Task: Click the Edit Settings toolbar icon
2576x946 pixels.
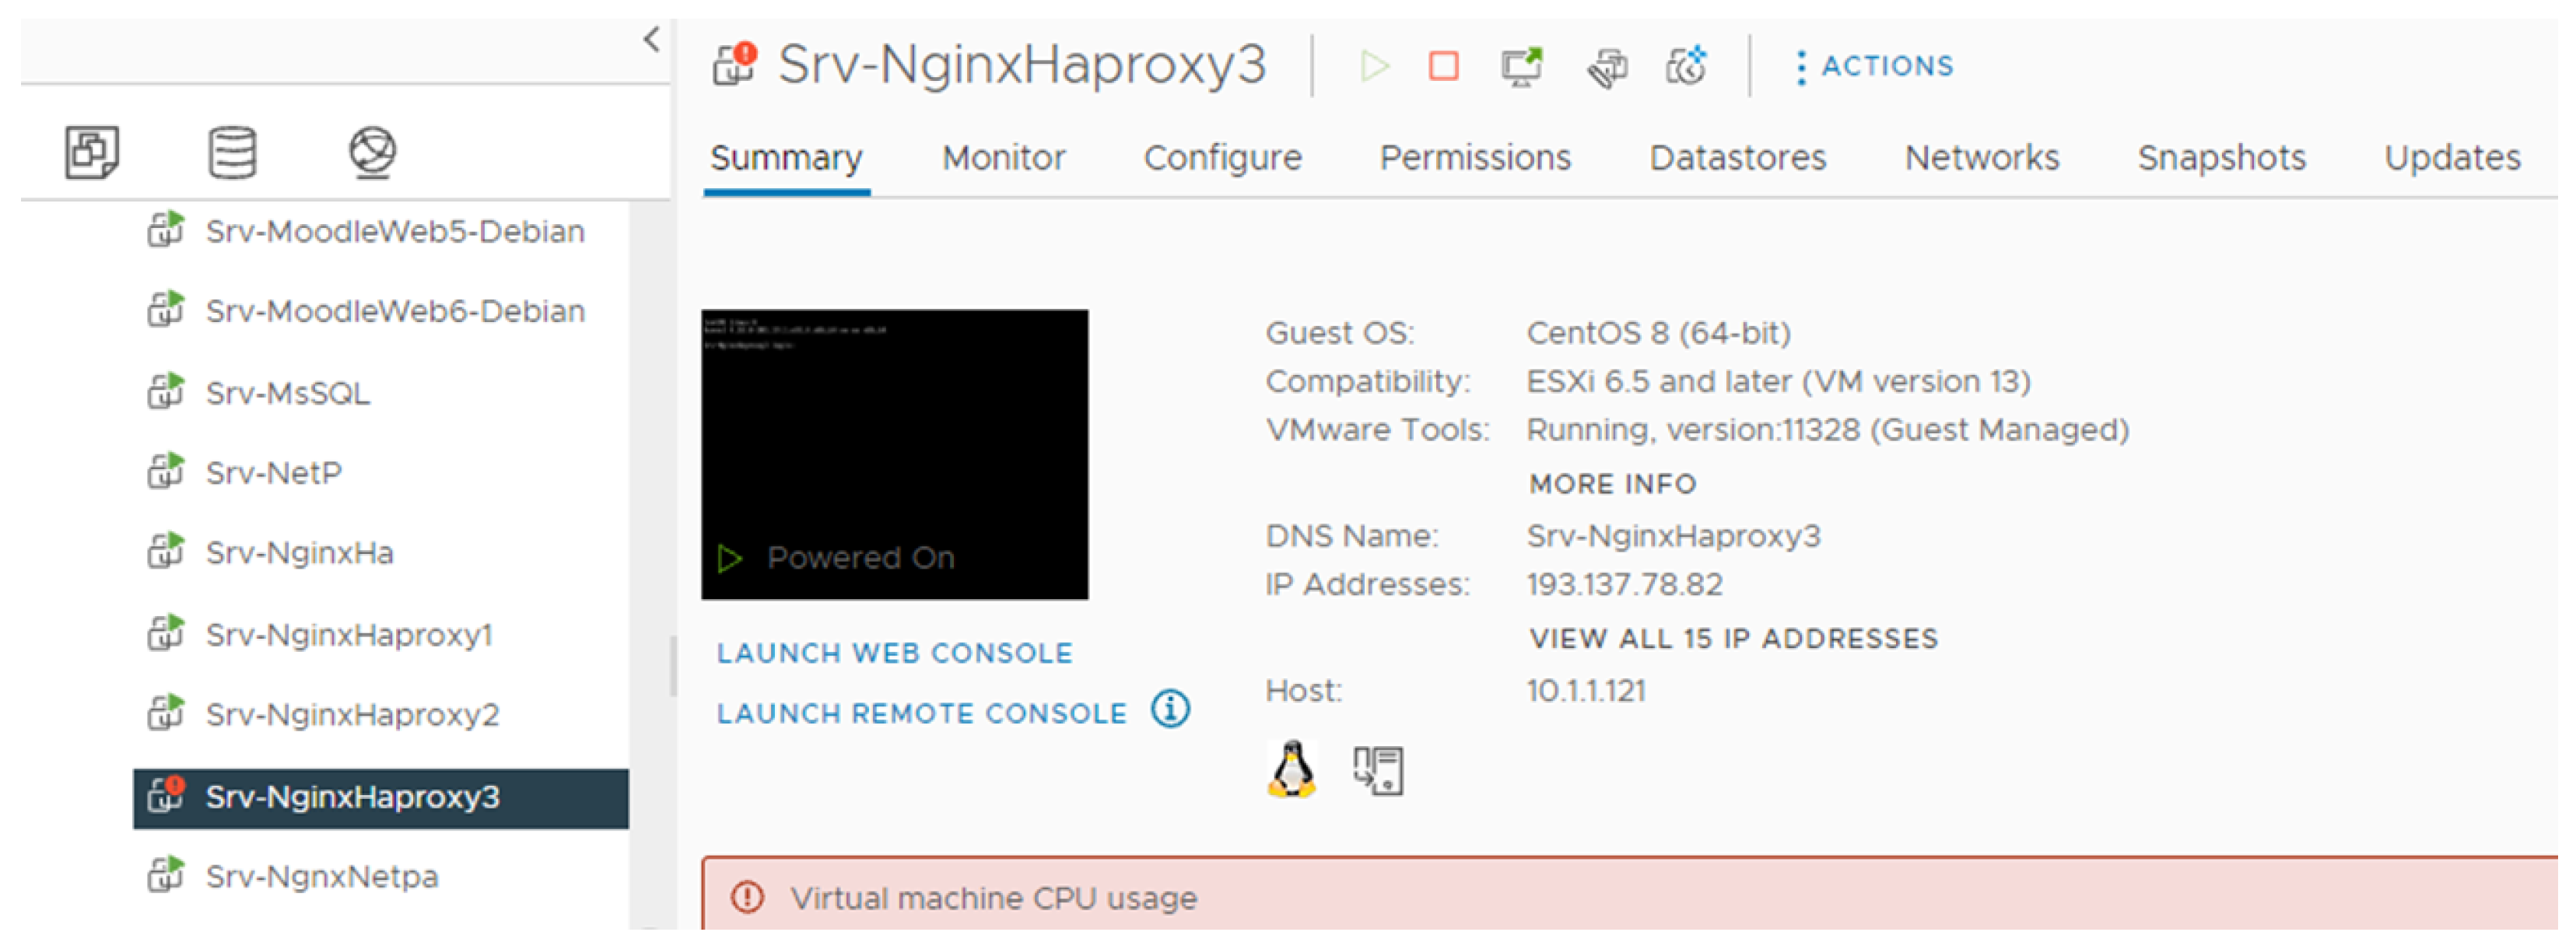Action: coord(1607,68)
